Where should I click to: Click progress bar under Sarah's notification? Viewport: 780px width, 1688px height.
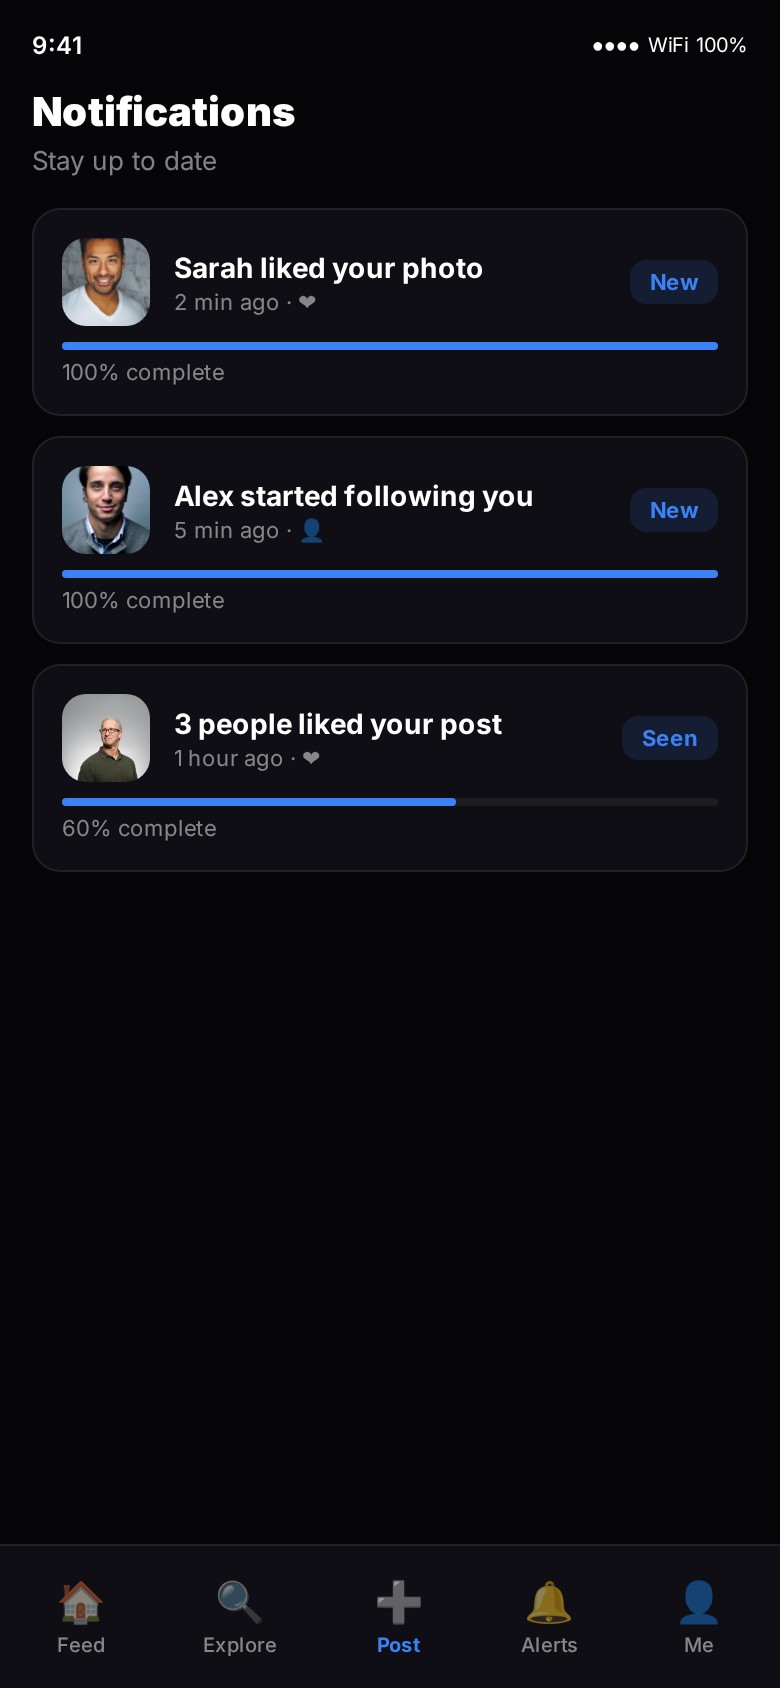[390, 346]
